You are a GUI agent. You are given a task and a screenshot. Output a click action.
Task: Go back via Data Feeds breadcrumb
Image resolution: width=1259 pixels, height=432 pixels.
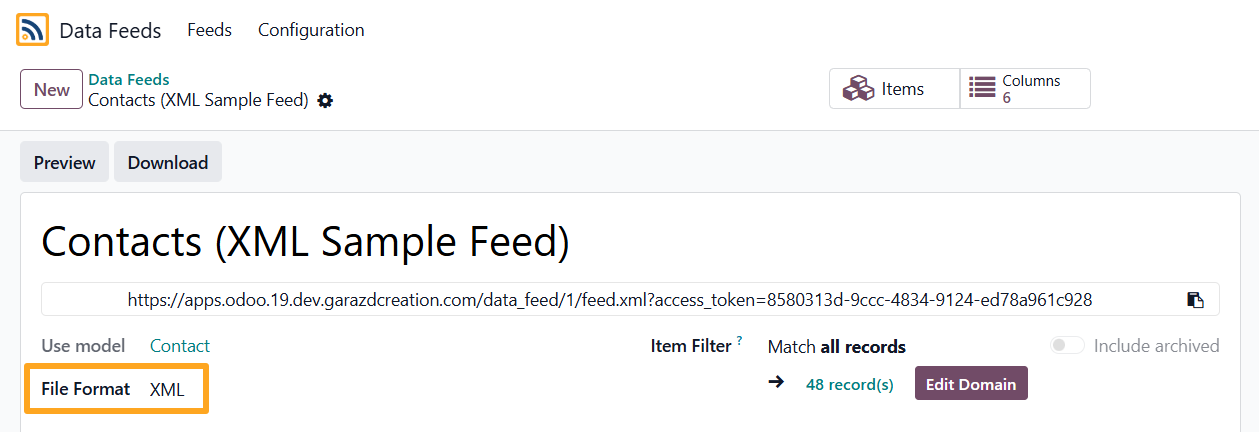(x=129, y=79)
